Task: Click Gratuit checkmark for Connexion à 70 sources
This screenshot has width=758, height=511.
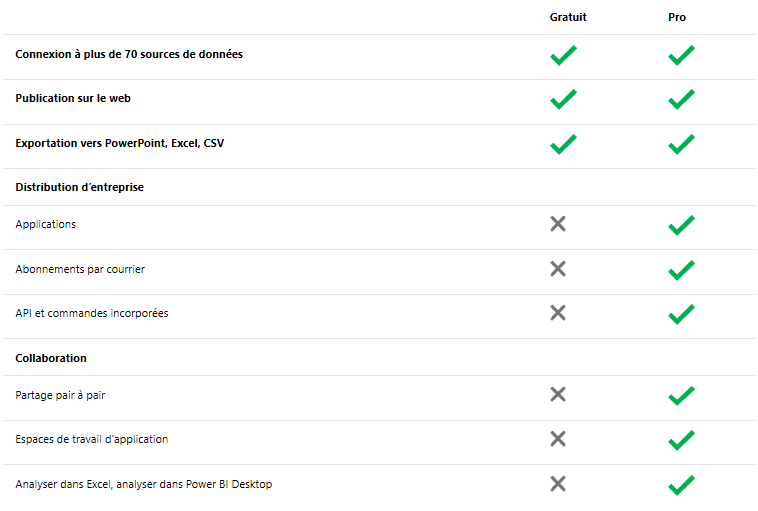Action: pos(563,55)
